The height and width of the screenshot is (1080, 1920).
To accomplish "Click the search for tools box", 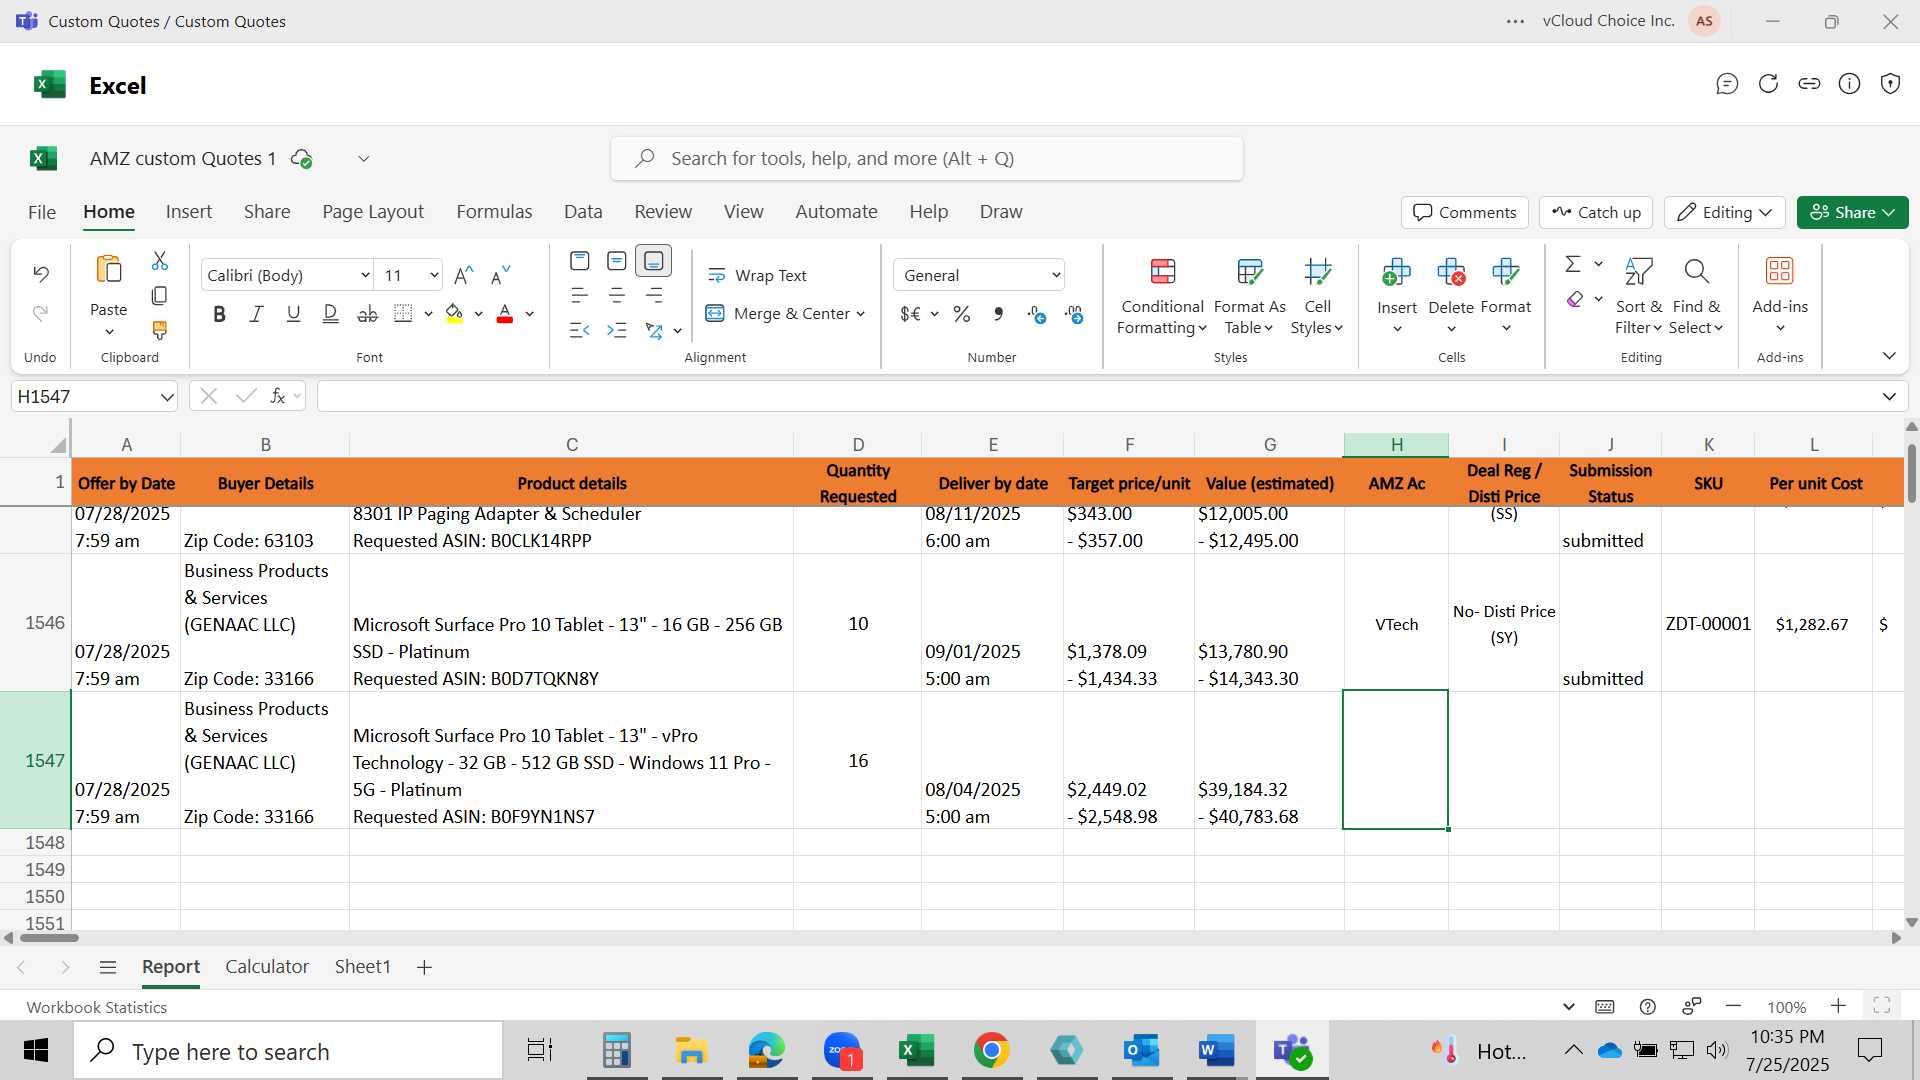I will pos(927,159).
